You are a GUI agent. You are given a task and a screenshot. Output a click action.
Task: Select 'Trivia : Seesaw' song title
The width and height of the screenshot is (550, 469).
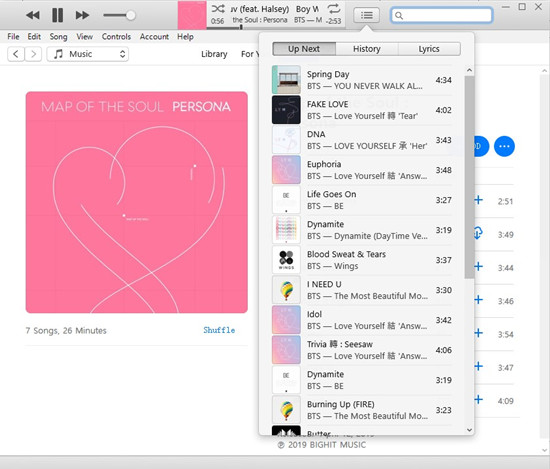click(340, 344)
